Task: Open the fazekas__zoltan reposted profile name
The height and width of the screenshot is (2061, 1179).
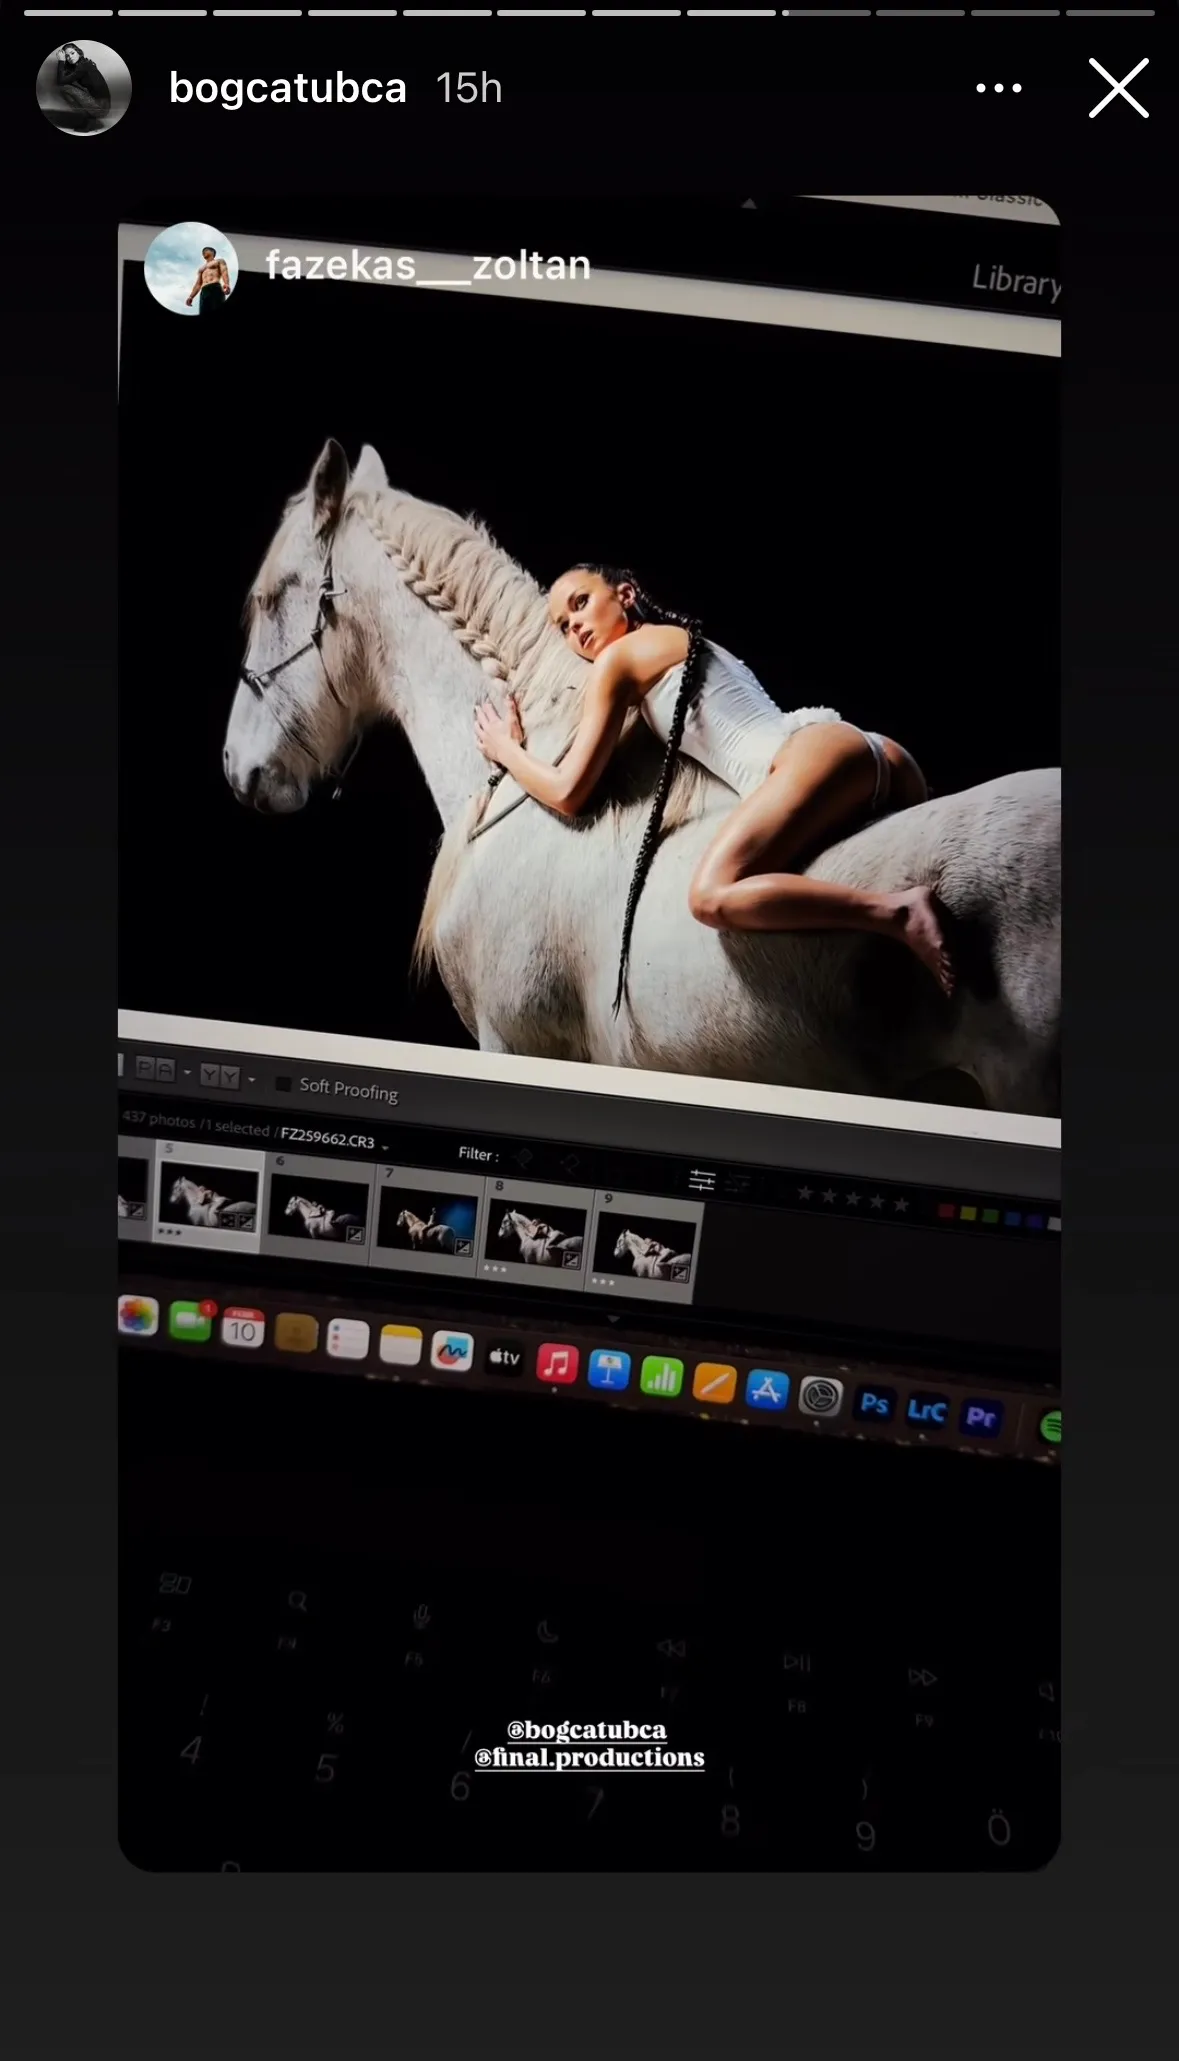Action: [x=428, y=266]
